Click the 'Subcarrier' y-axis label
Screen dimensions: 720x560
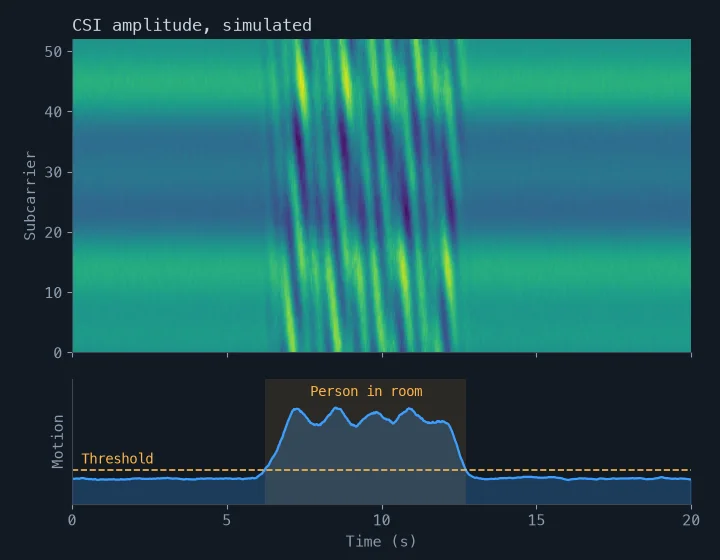tap(30, 196)
